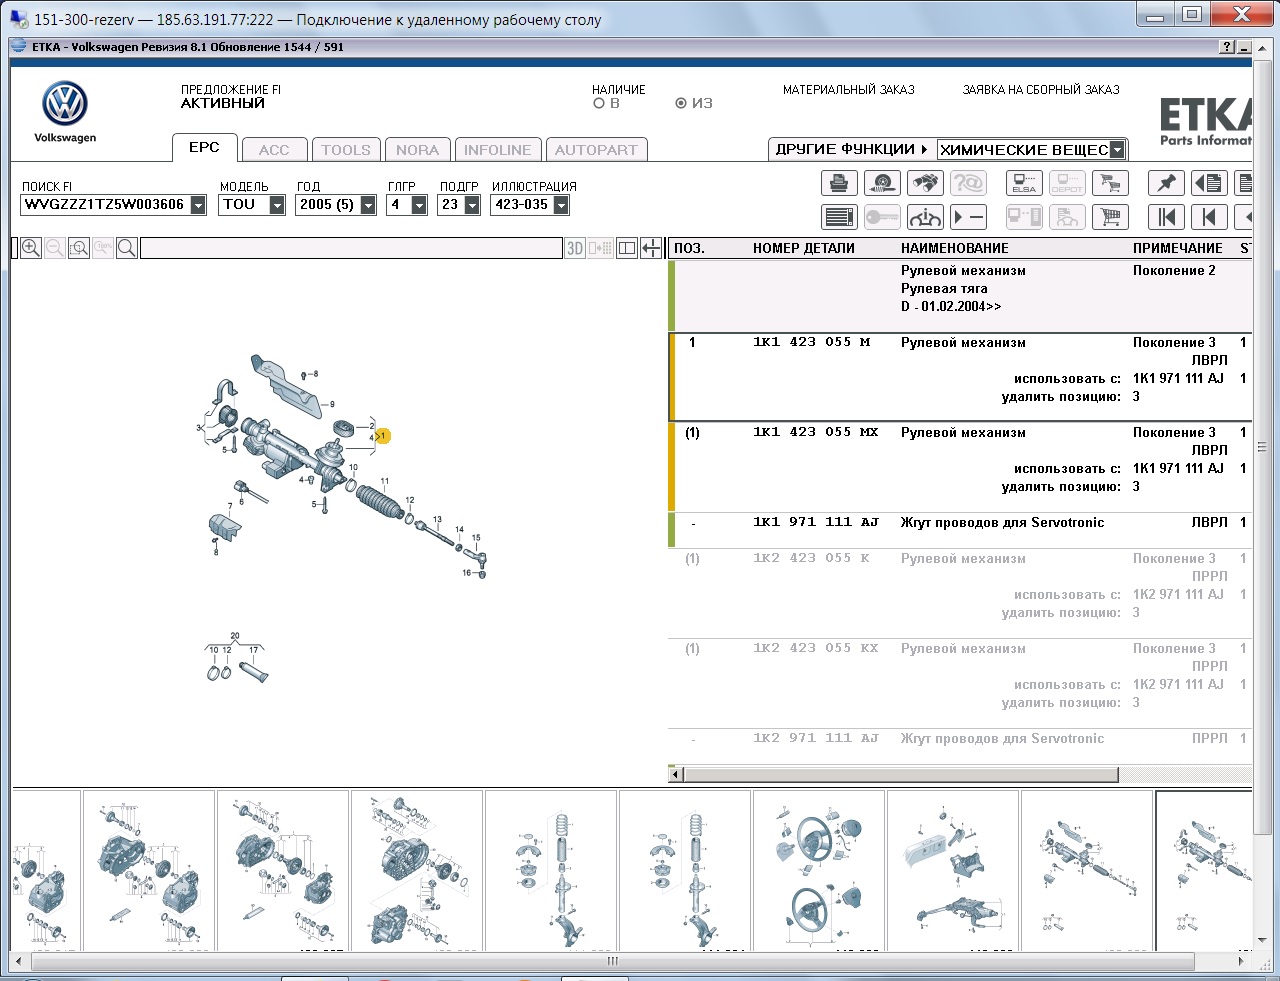Click the ПРЕДЛОЖЕНИЕ FI АКТИВНЫЙ label
This screenshot has height=981, width=1280.
231,96
